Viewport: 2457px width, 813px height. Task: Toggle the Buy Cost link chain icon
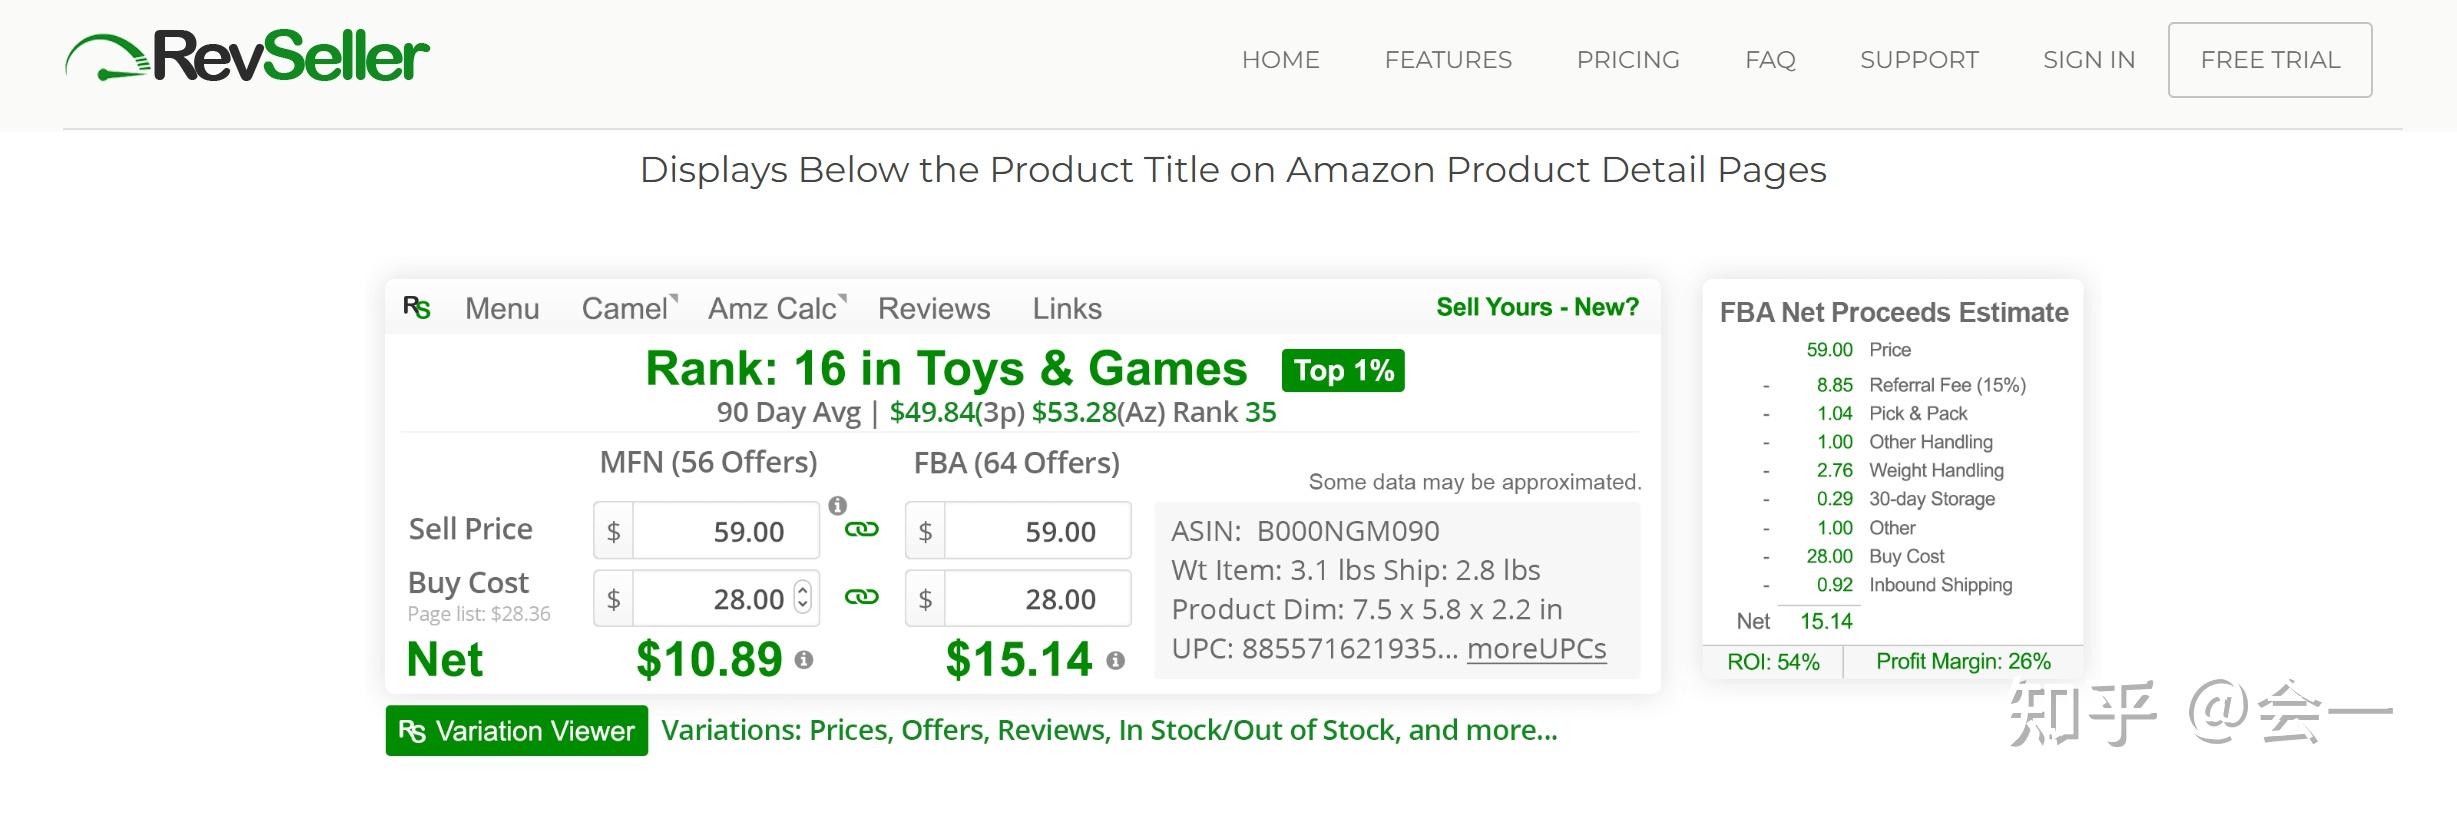861,597
